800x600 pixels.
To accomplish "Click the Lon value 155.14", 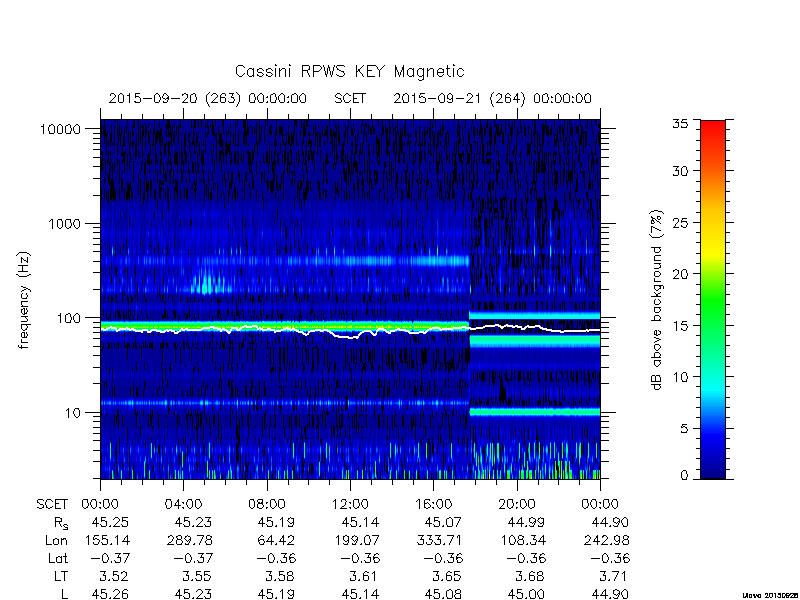I will (x=106, y=540).
